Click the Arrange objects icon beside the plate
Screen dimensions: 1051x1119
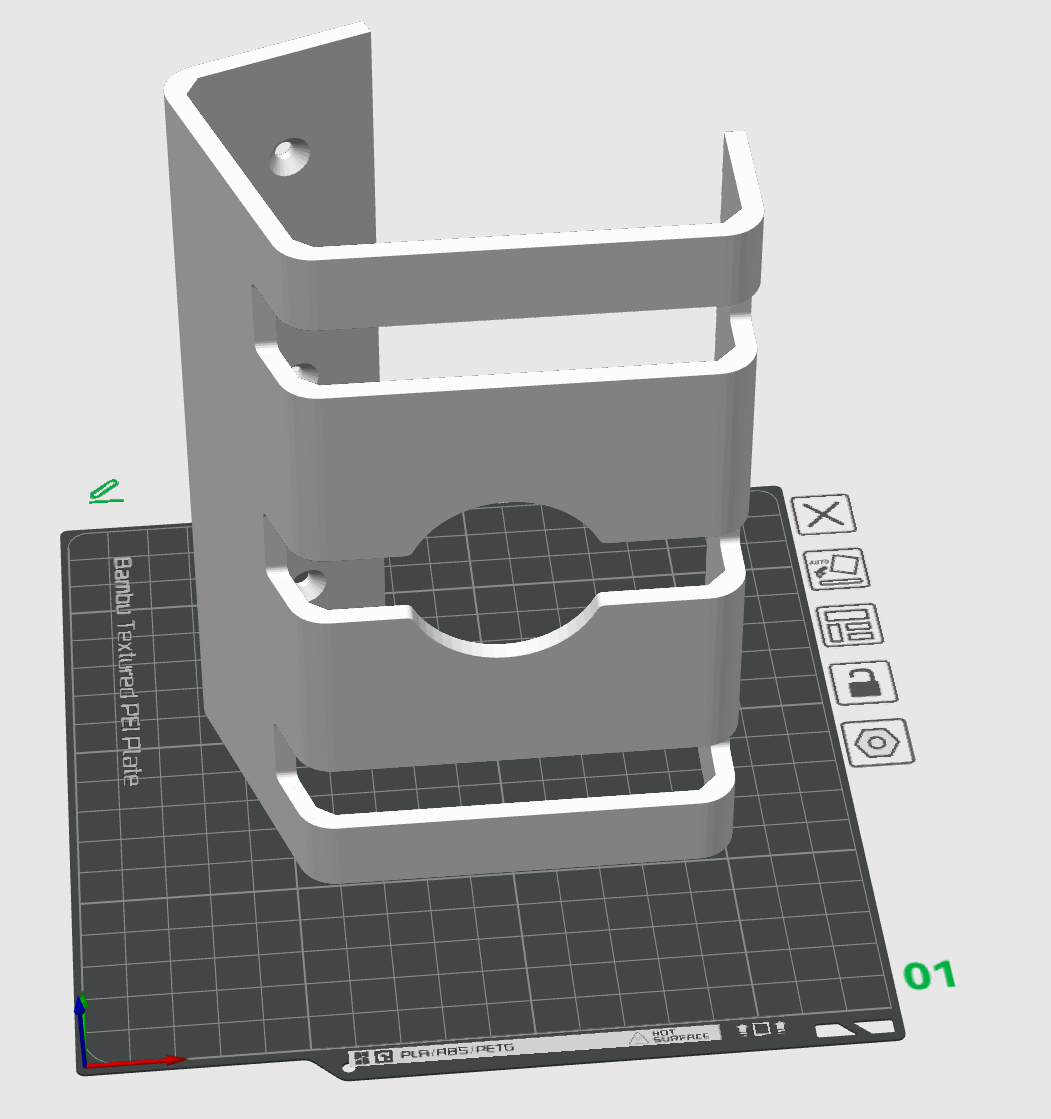pyautogui.click(x=849, y=625)
